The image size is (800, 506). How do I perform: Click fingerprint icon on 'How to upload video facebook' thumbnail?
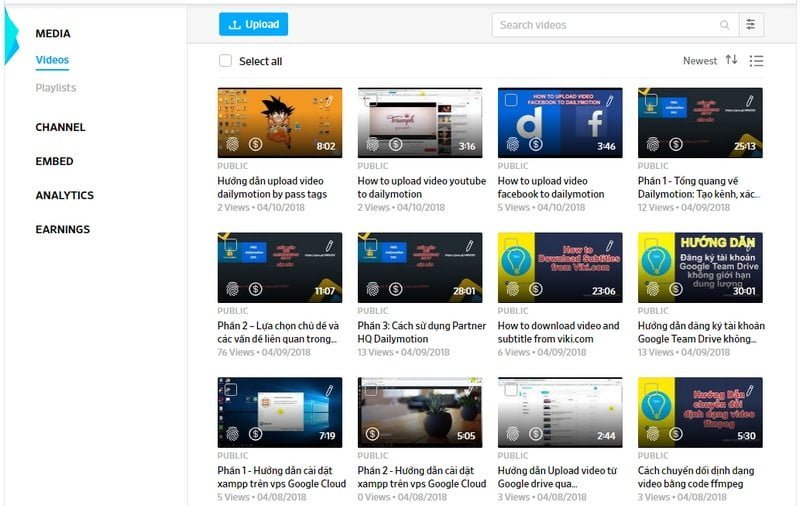tap(513, 144)
